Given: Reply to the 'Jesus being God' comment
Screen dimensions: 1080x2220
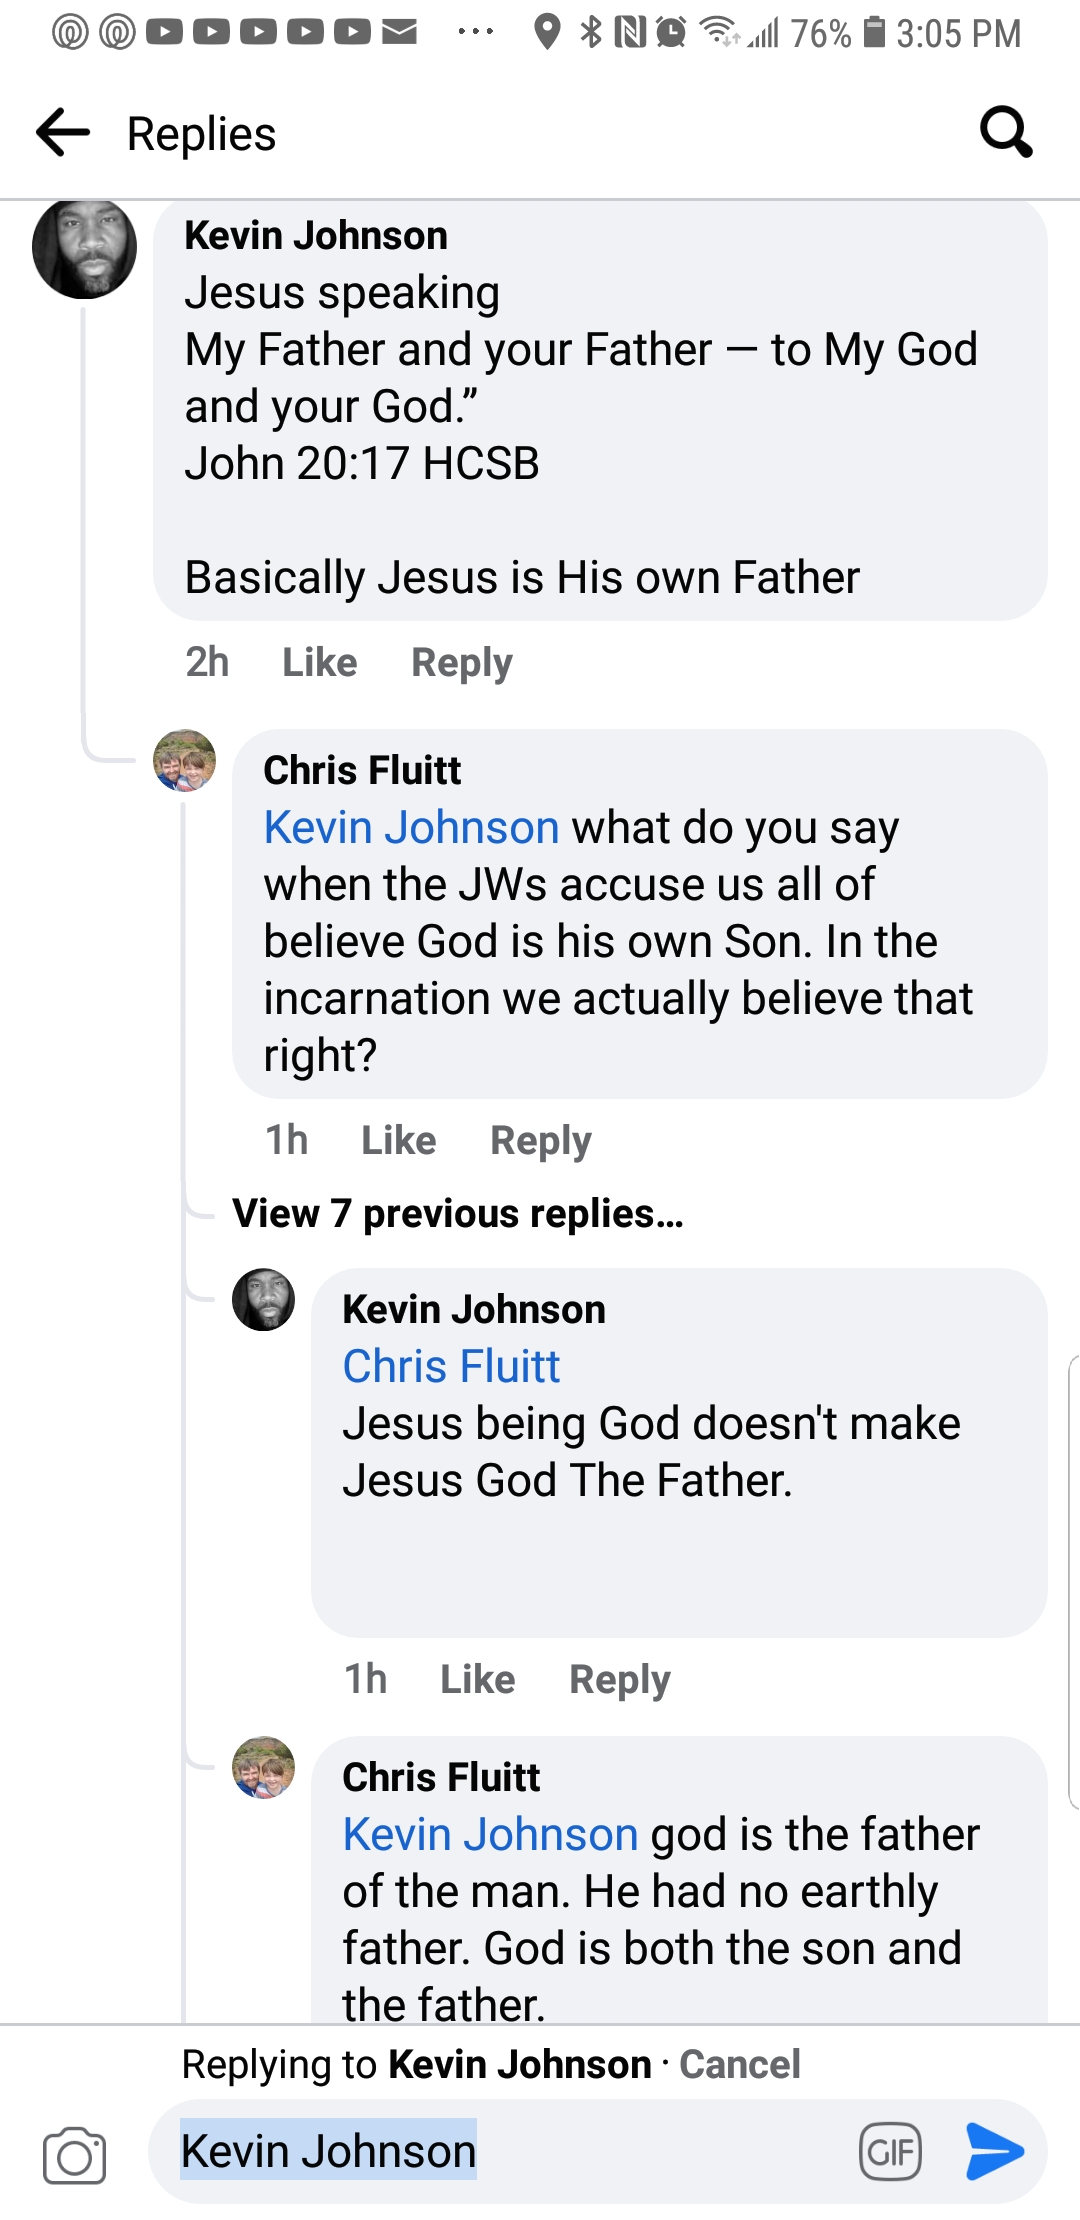Looking at the screenshot, I should point(619,1679).
